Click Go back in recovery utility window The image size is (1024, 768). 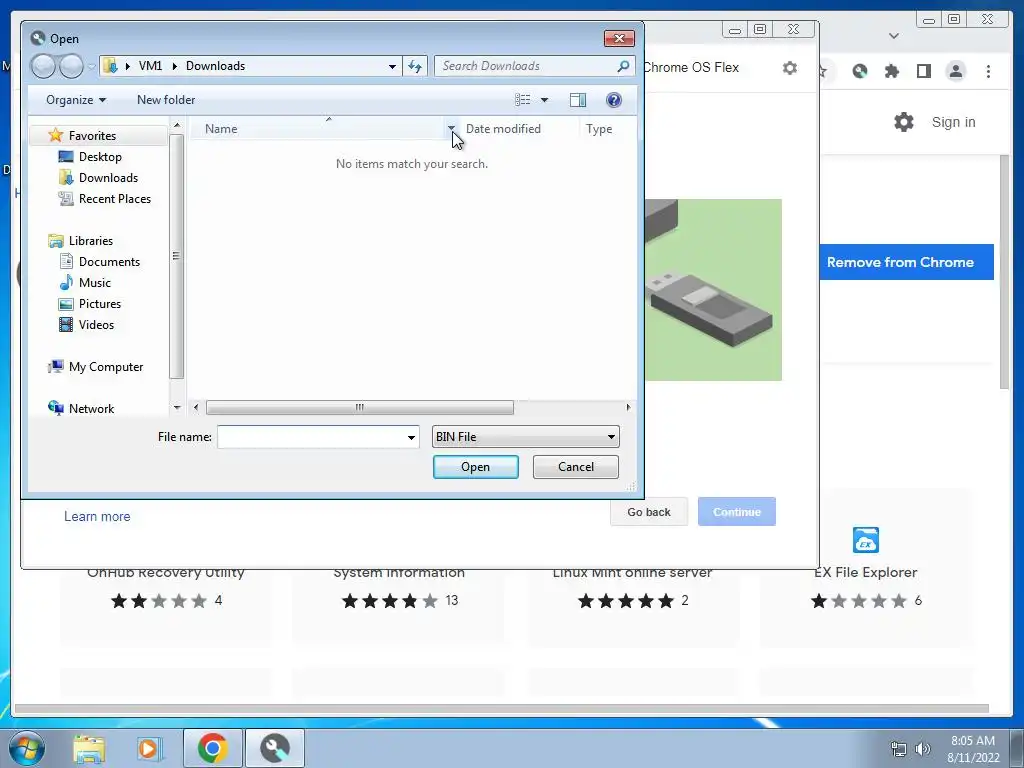tap(648, 512)
